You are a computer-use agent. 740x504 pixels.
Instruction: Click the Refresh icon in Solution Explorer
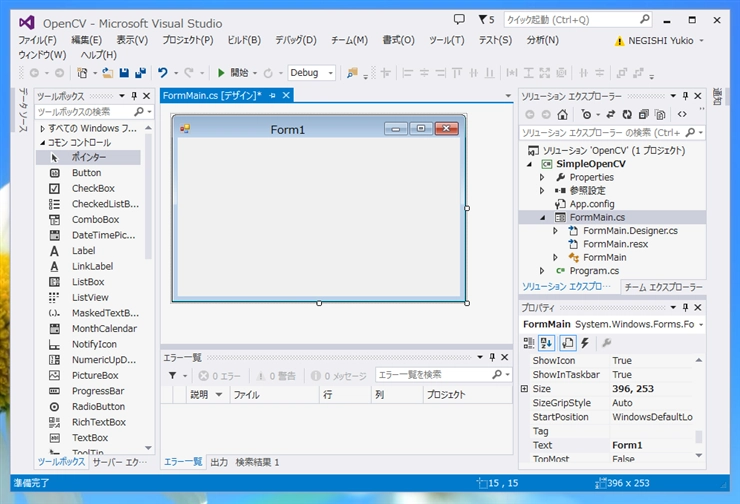pyautogui.click(x=627, y=114)
